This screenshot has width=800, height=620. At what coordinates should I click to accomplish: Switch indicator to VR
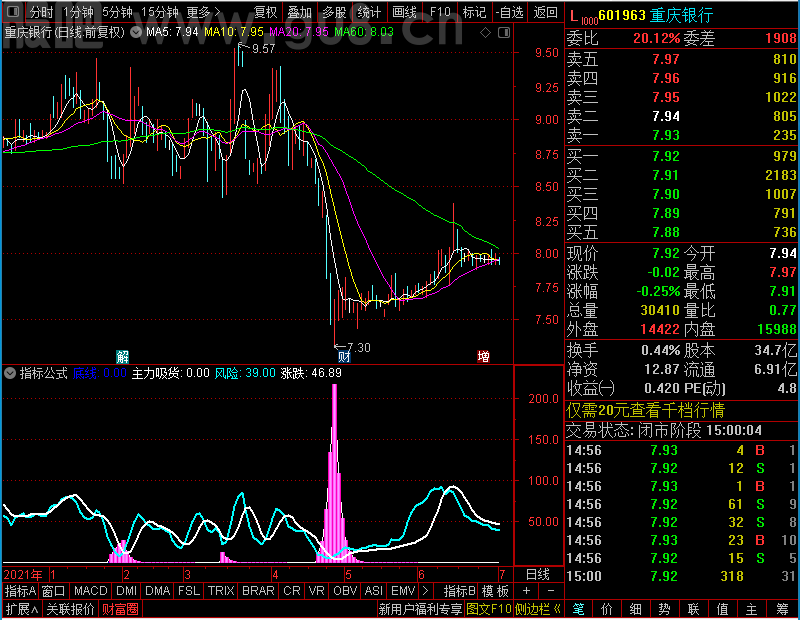point(316,591)
